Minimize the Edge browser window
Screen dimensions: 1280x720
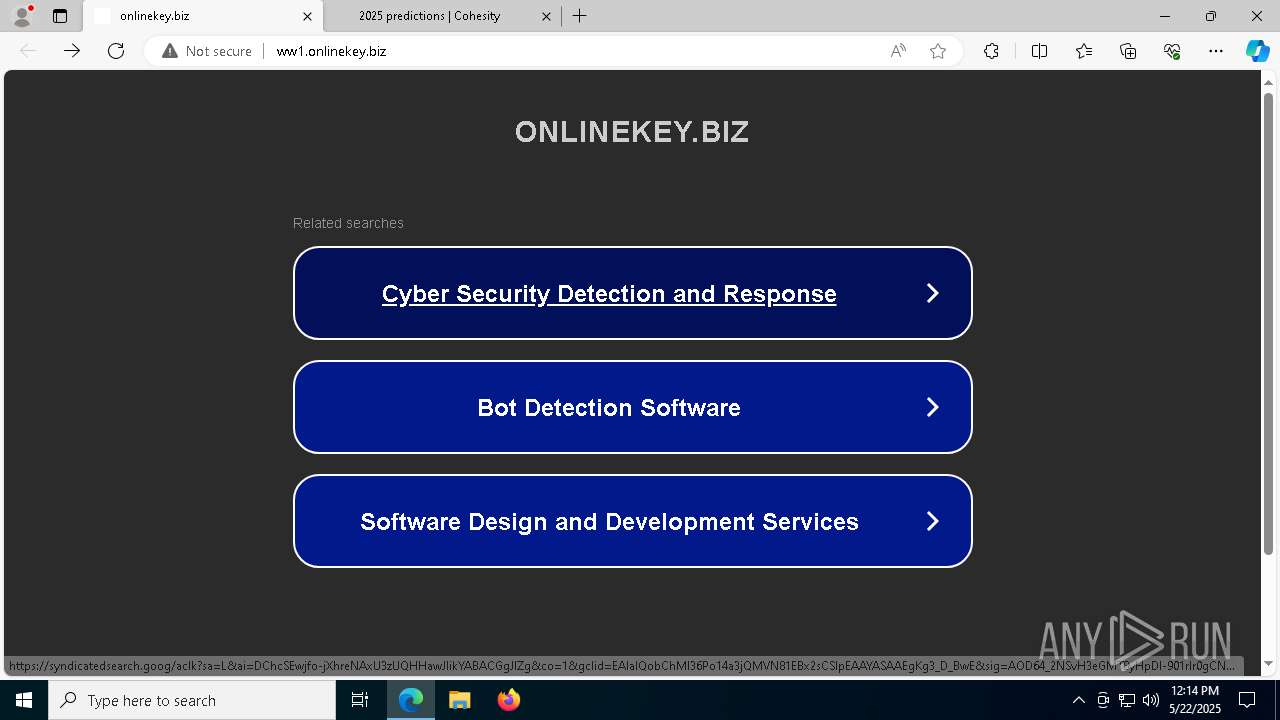click(x=1165, y=16)
